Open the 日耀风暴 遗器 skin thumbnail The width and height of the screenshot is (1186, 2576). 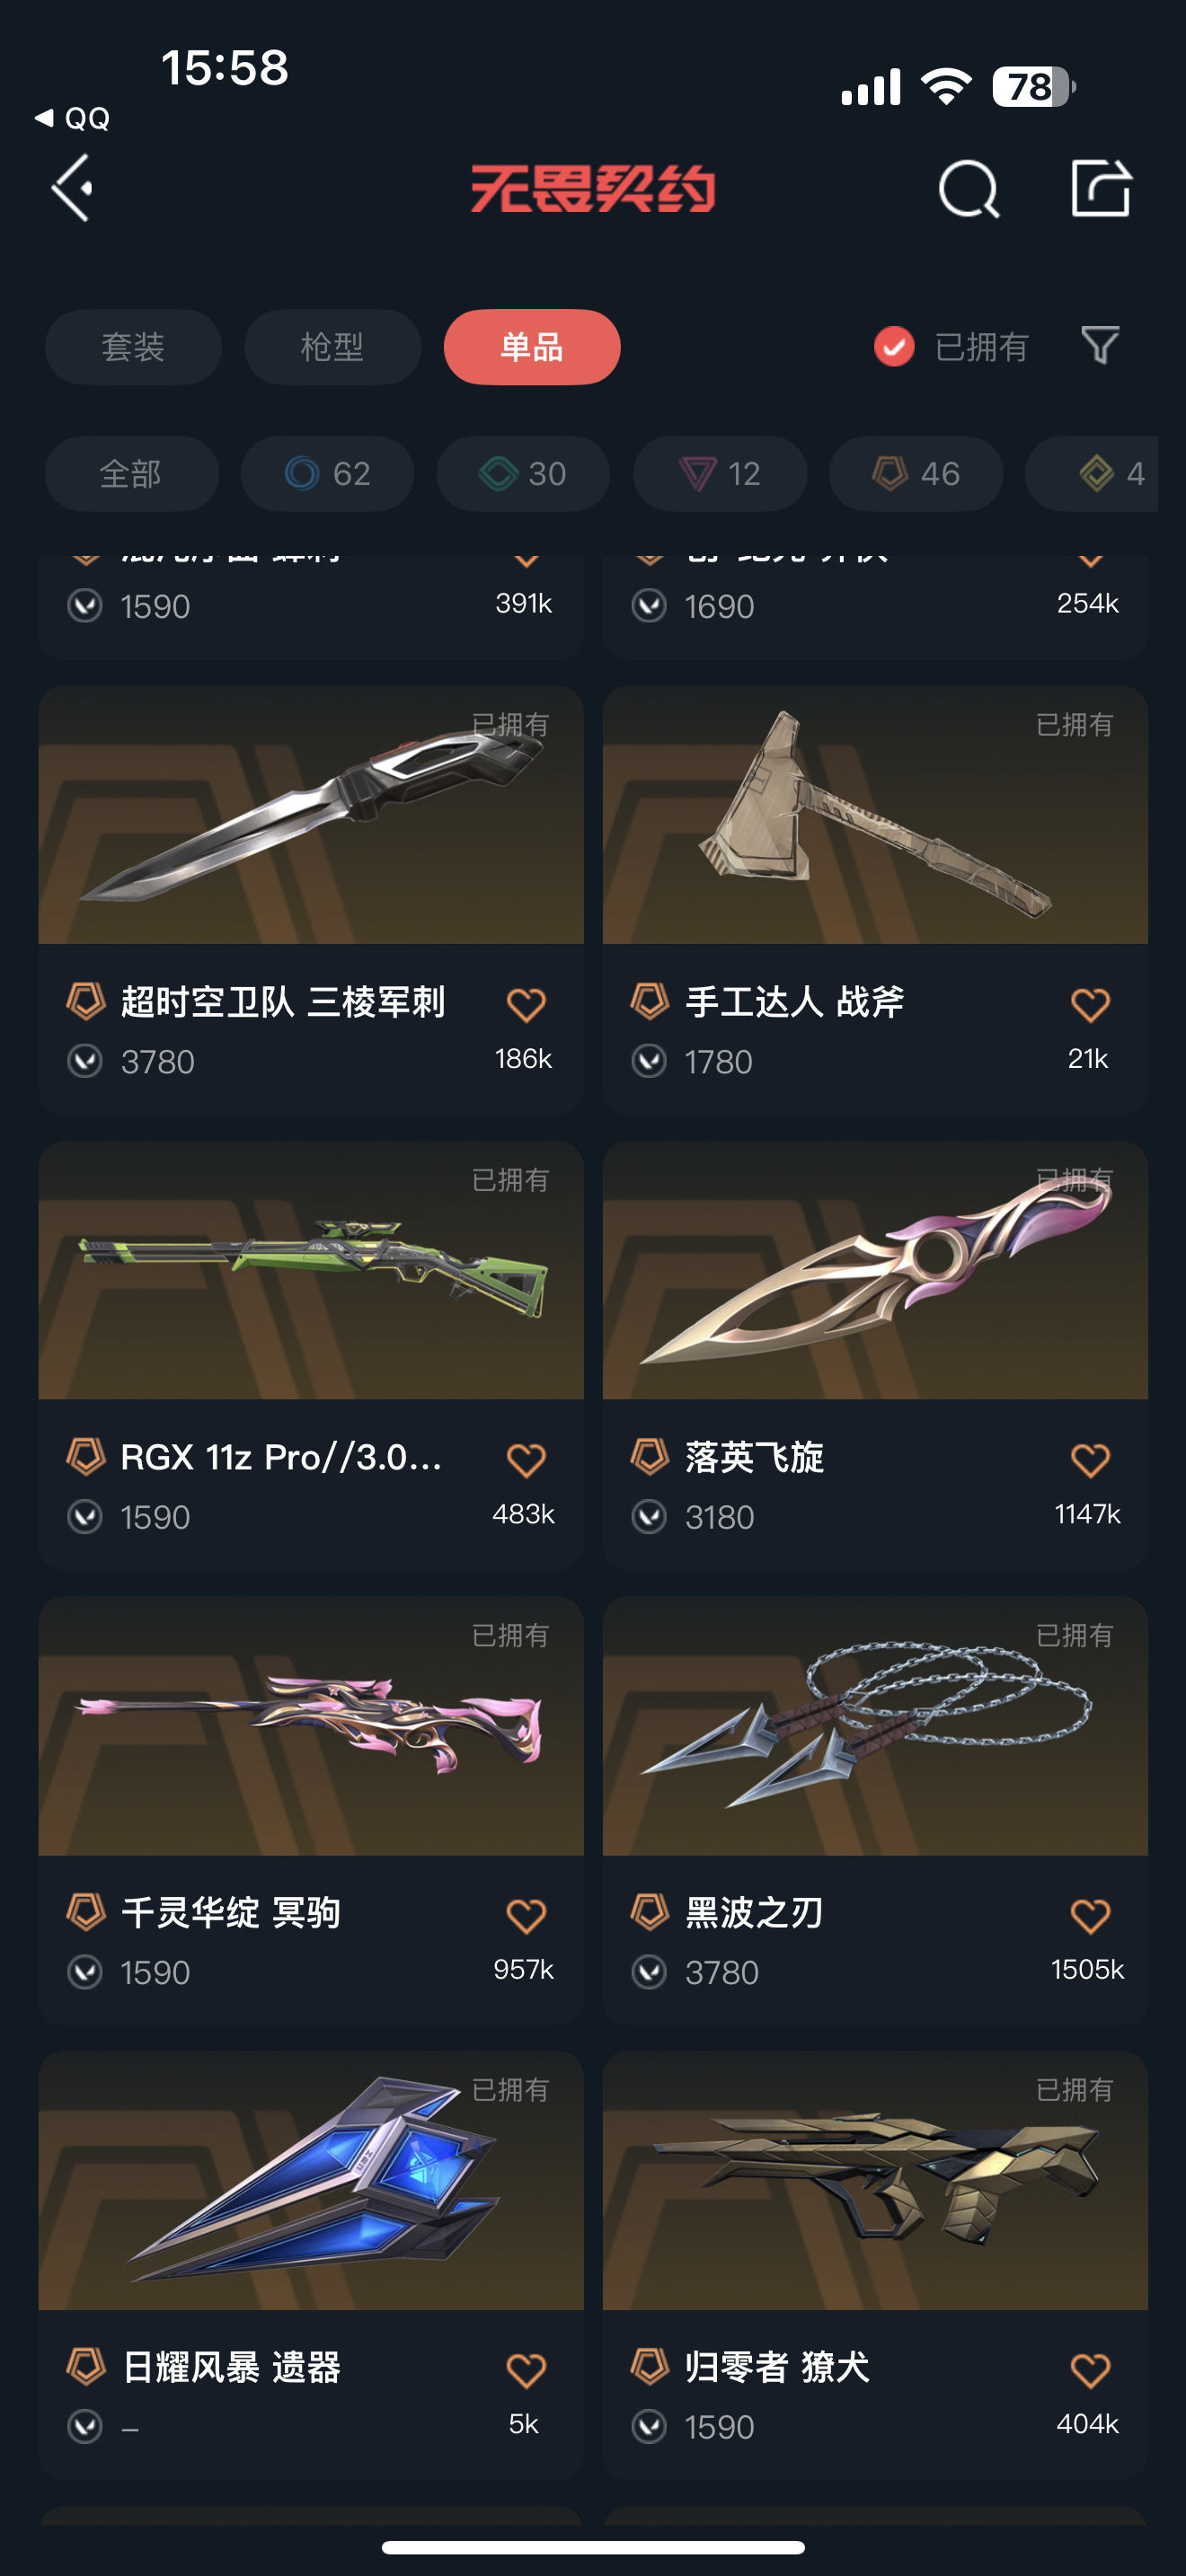point(311,2180)
